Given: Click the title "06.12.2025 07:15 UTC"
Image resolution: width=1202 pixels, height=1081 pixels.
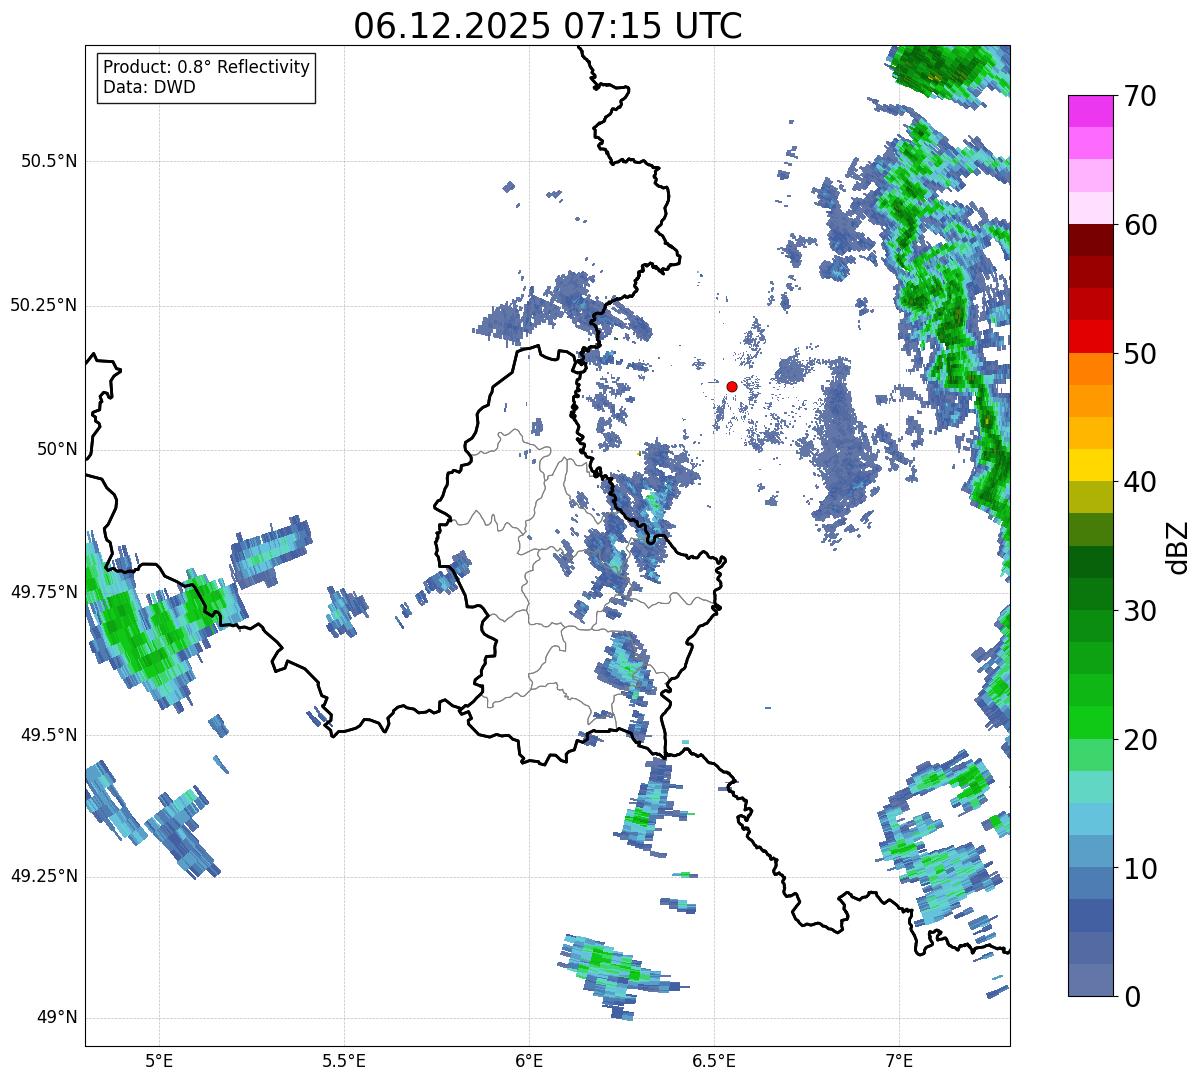Looking at the screenshot, I should pyautogui.click(x=548, y=26).
